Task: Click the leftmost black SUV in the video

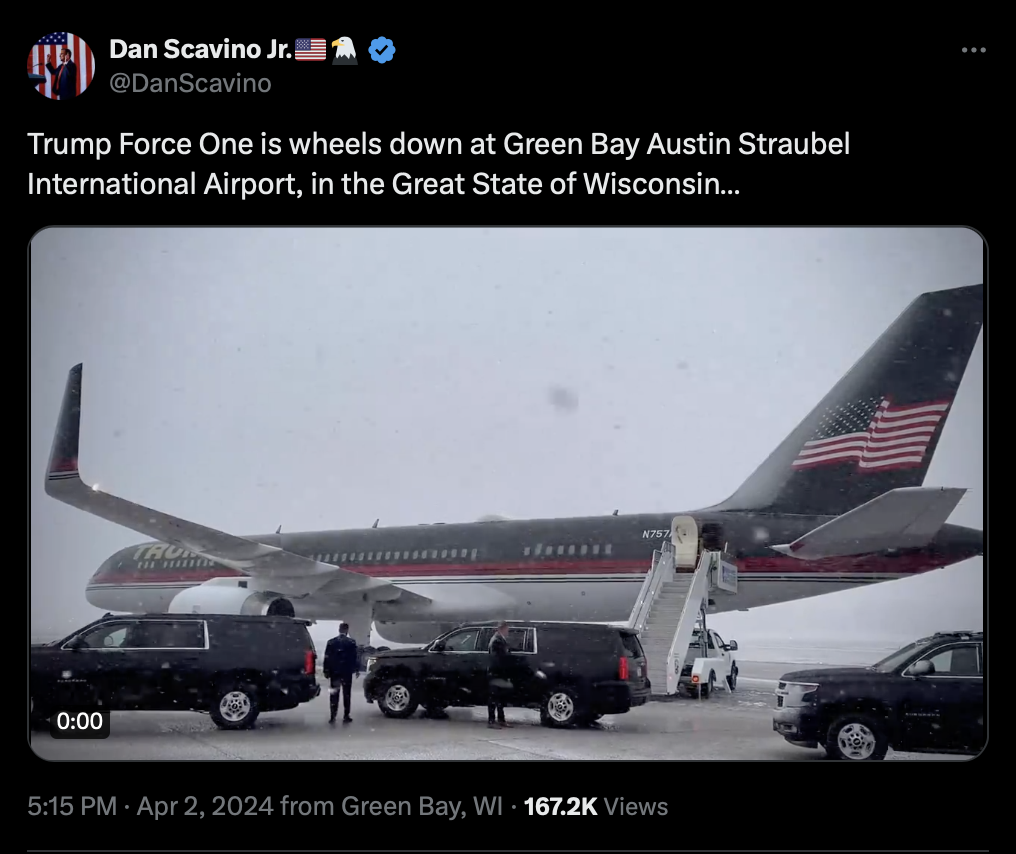Action: click(x=175, y=664)
